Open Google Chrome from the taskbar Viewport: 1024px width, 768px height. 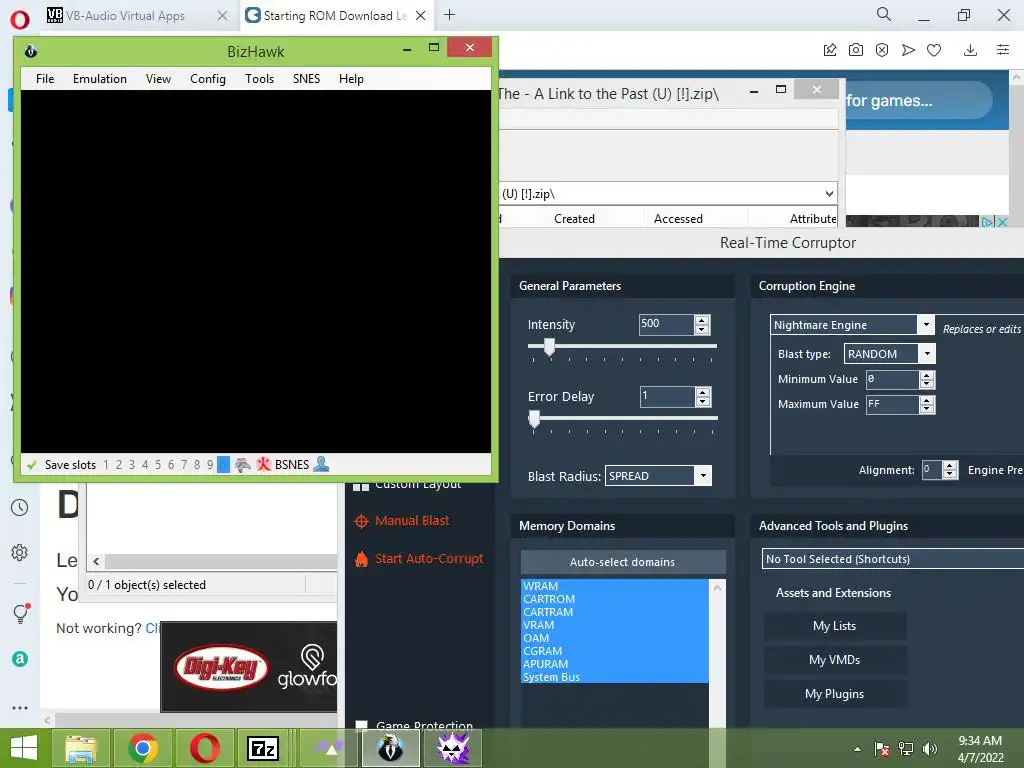click(142, 748)
